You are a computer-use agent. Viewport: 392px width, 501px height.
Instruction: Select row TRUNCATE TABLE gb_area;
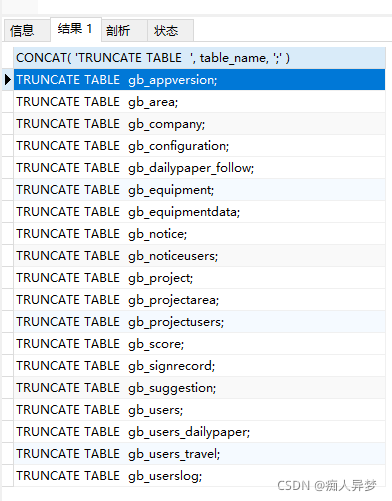(199, 102)
